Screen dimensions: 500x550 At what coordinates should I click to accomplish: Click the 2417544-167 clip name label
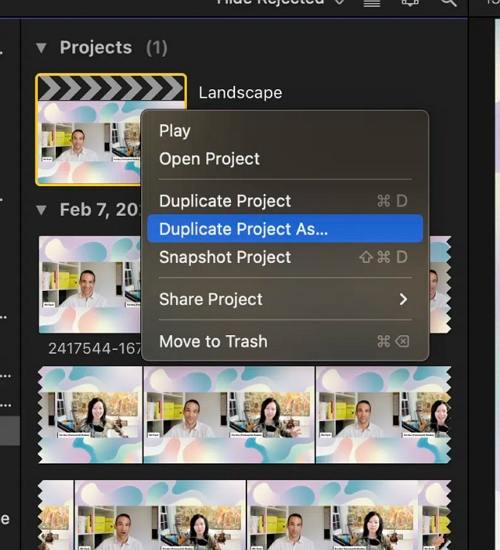95,349
